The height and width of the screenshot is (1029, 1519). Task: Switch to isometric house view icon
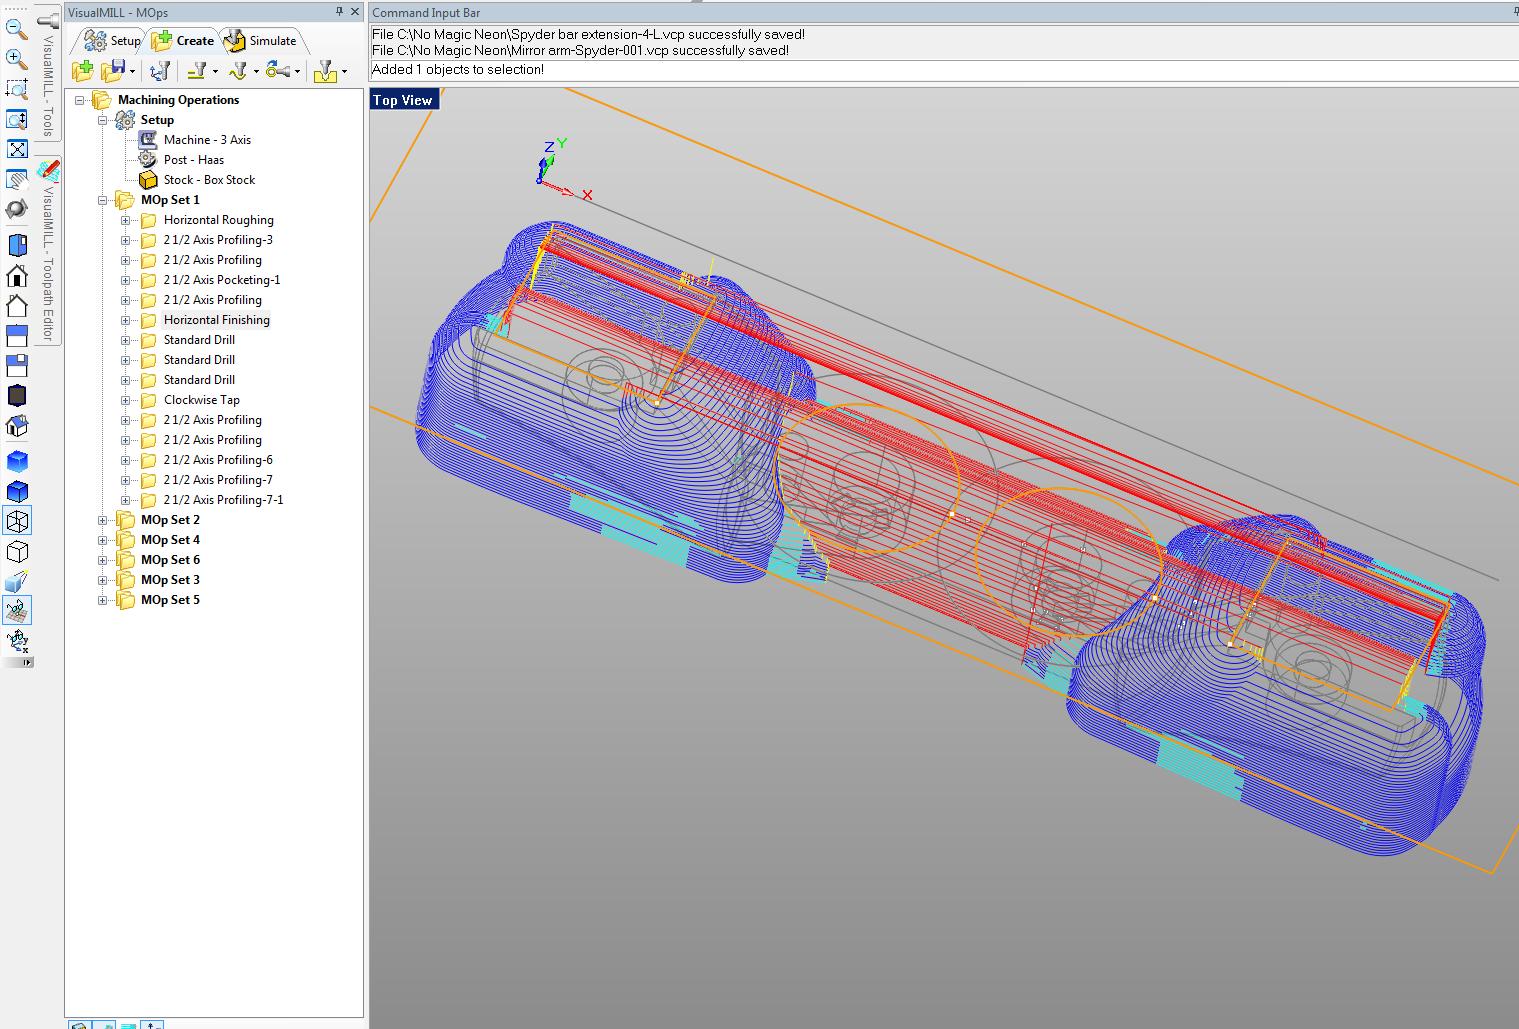[x=17, y=426]
